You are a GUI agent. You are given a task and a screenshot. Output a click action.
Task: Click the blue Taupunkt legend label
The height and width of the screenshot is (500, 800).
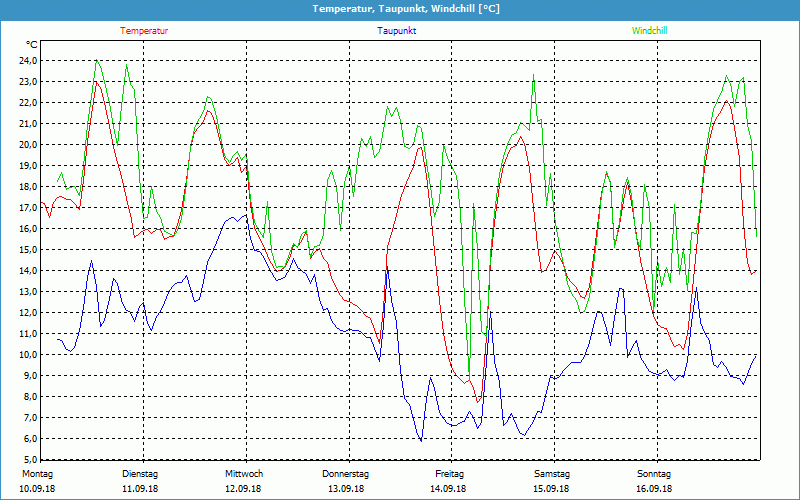[396, 31]
